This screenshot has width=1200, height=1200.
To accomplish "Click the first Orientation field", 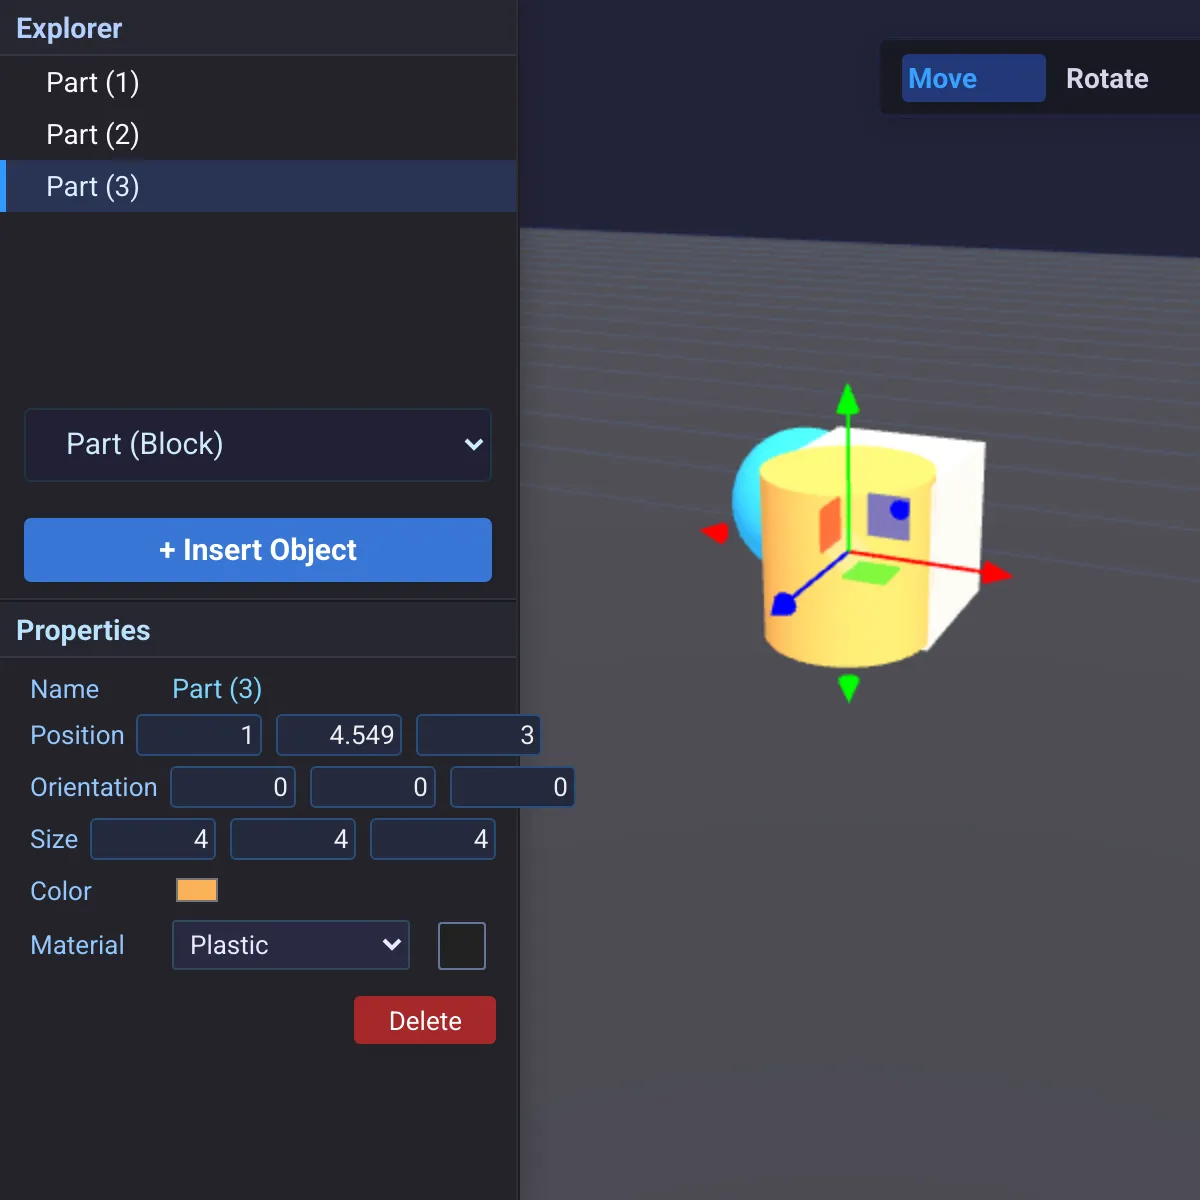I will (233, 787).
